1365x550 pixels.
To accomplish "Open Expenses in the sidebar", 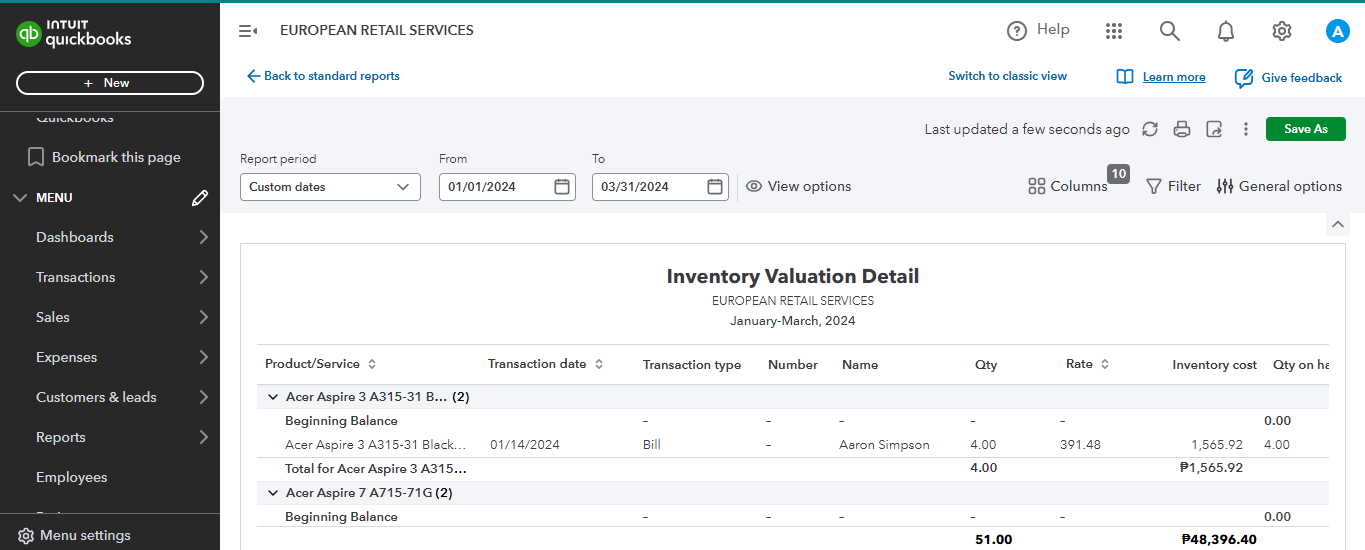I will pyautogui.click(x=67, y=357).
